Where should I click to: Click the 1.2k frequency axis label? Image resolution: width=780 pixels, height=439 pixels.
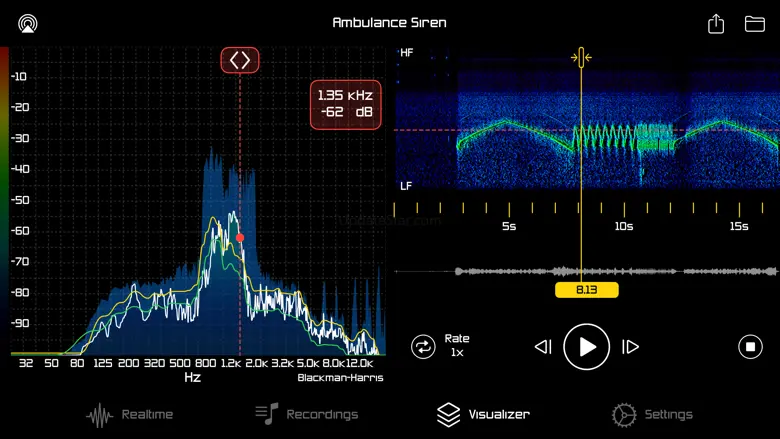point(231,363)
